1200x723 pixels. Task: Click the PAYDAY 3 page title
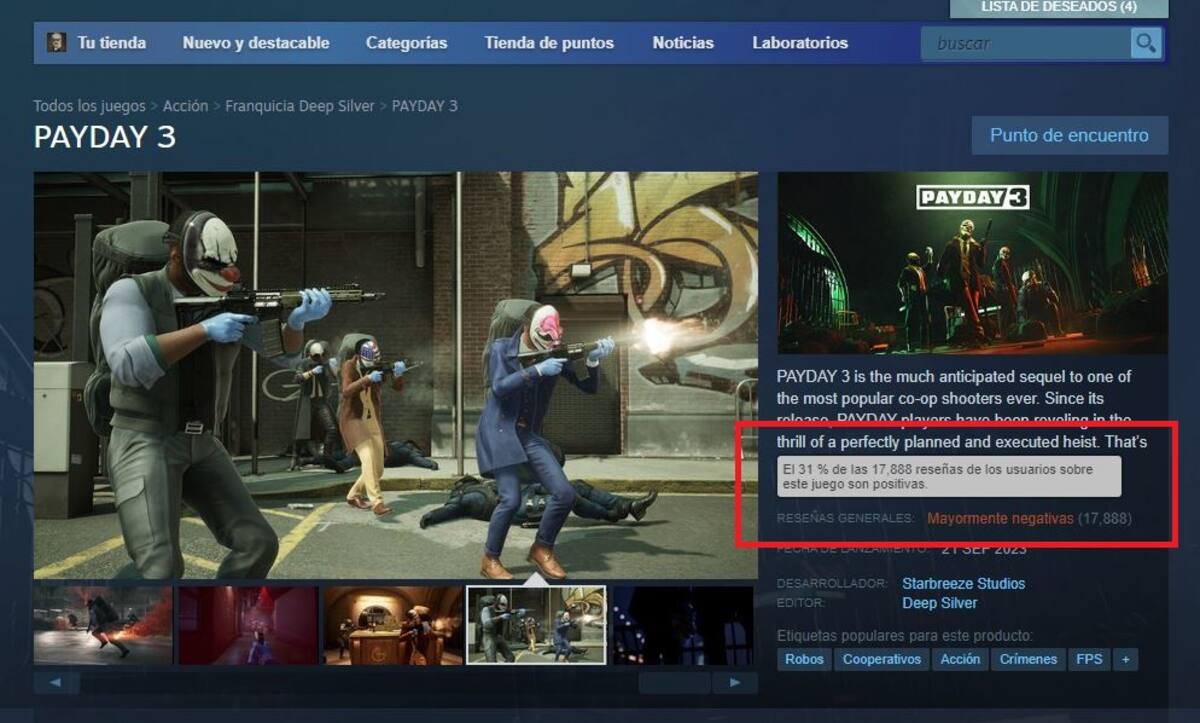(105, 137)
